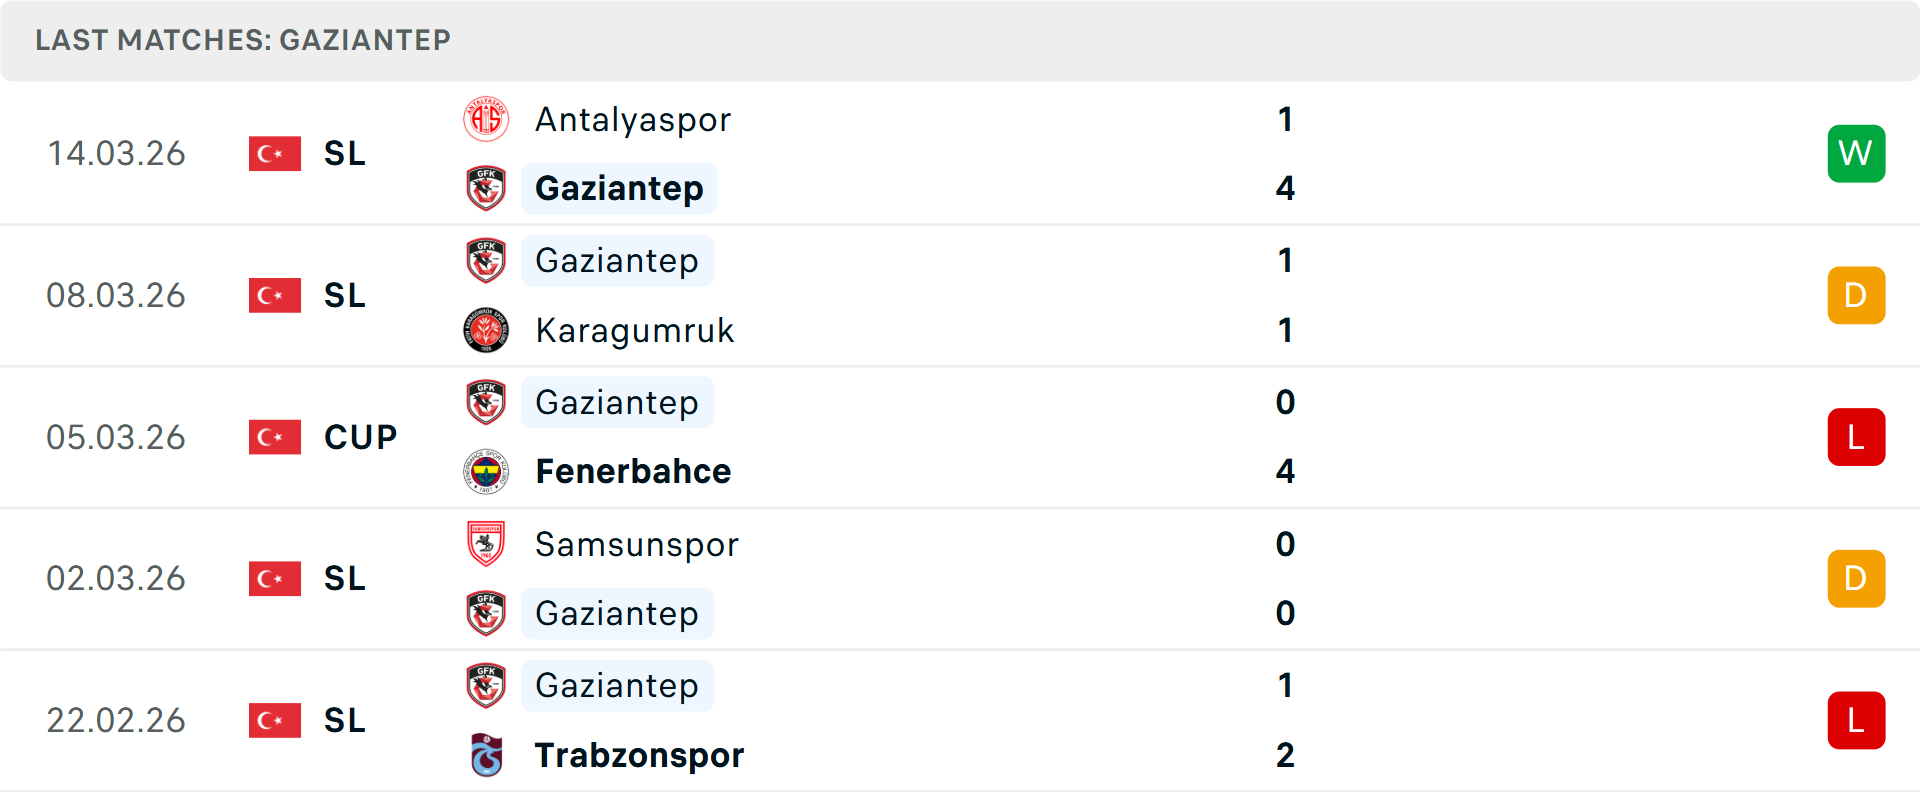Image resolution: width=1920 pixels, height=792 pixels.
Task: Click the green W result badge
Action: (x=1856, y=153)
